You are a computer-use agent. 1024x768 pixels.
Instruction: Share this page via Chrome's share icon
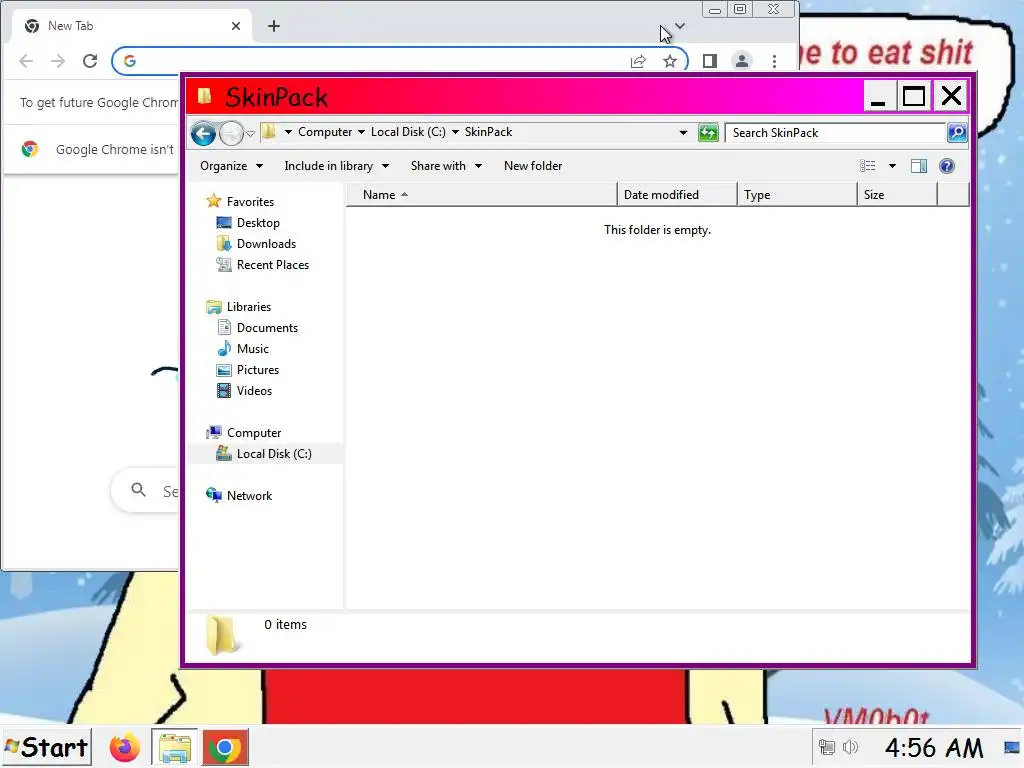coord(638,61)
